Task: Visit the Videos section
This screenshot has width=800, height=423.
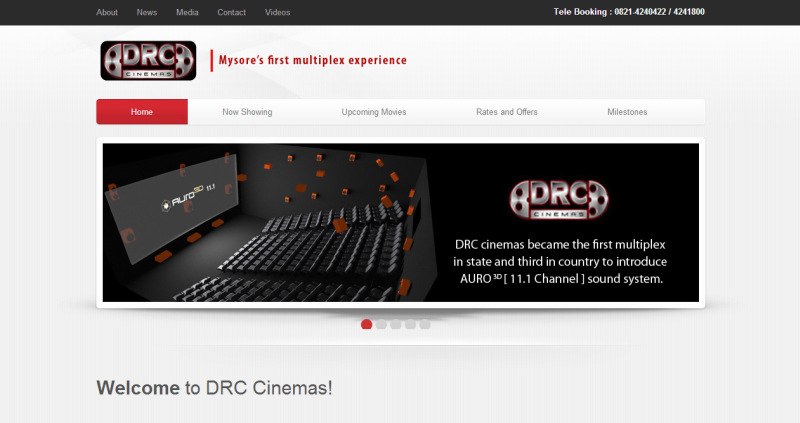Action: point(278,12)
